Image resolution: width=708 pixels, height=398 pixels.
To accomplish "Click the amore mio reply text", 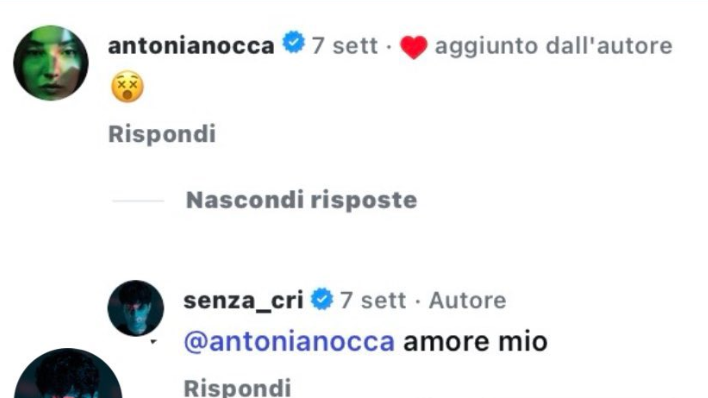I will coord(475,342).
